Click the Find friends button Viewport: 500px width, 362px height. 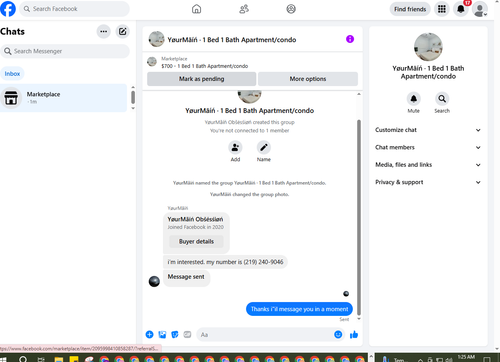pos(410,9)
